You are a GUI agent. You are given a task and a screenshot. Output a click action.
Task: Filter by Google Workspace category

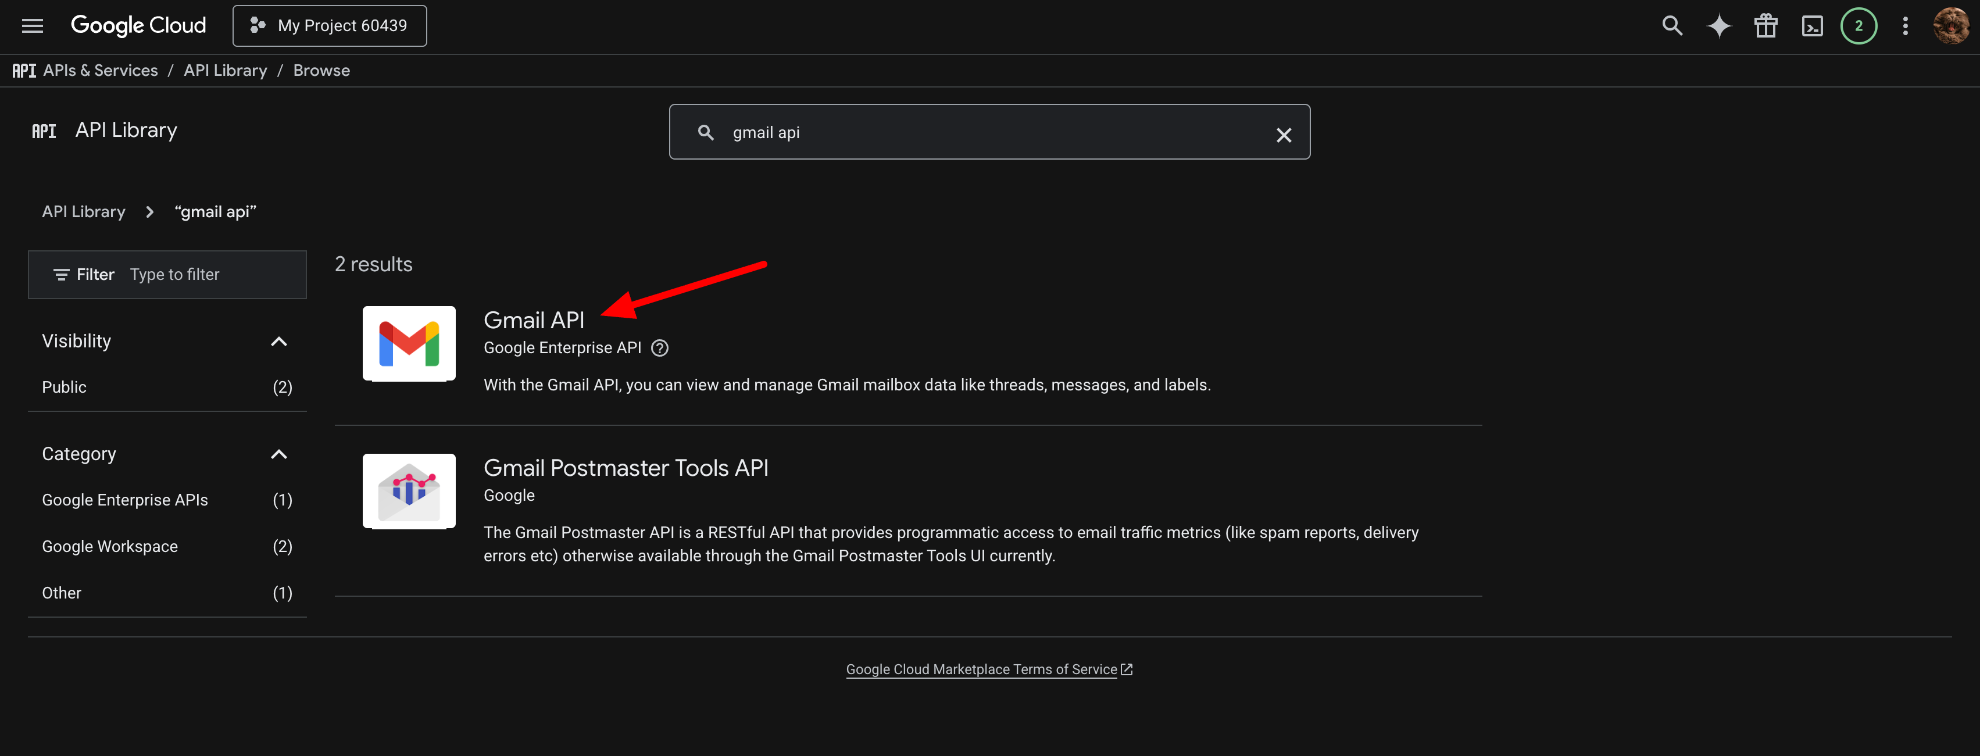[167, 546]
